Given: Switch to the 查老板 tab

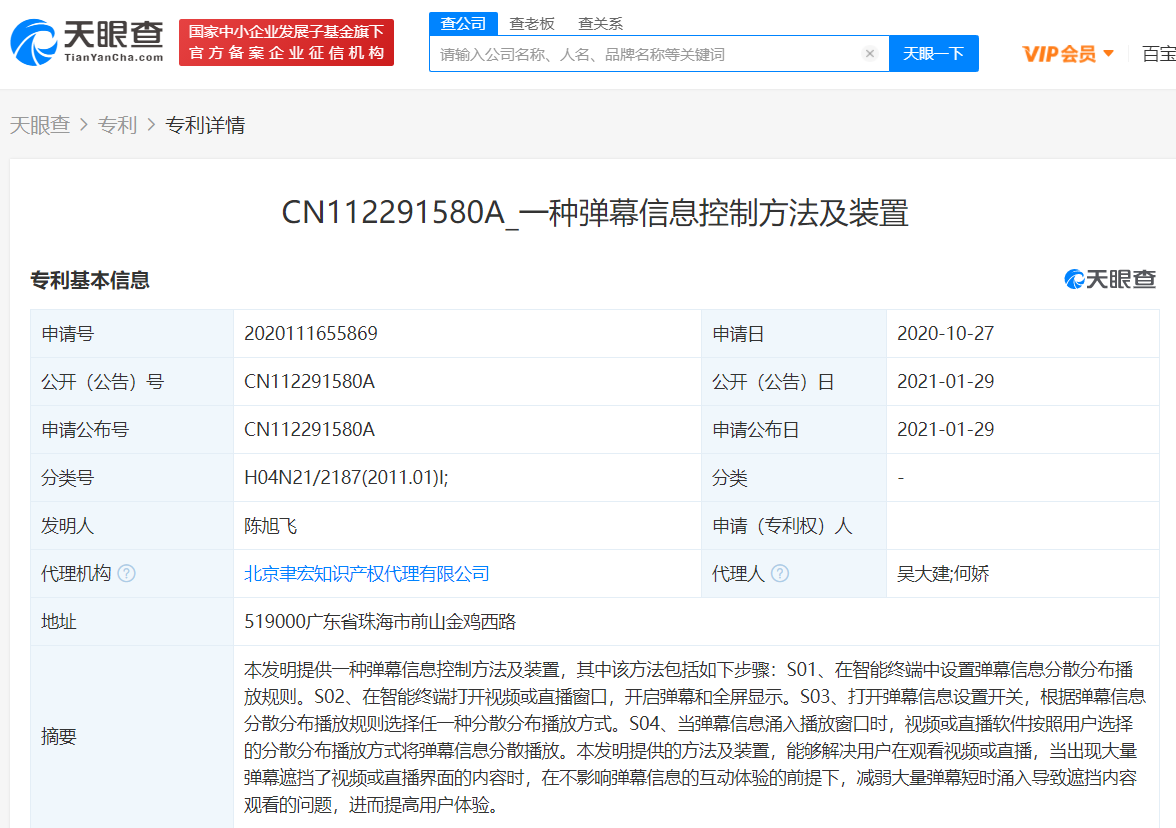Looking at the screenshot, I should [532, 23].
